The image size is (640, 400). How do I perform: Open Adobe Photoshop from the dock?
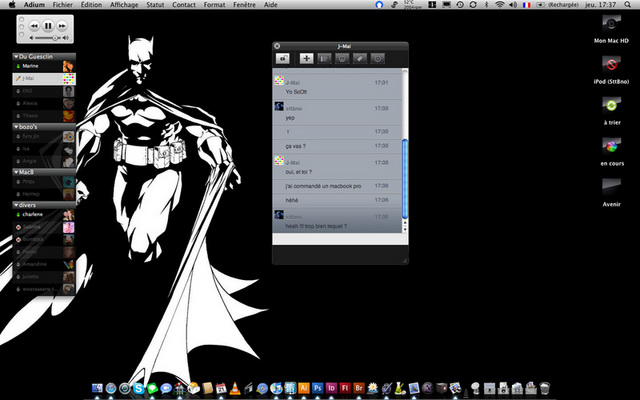[318, 388]
